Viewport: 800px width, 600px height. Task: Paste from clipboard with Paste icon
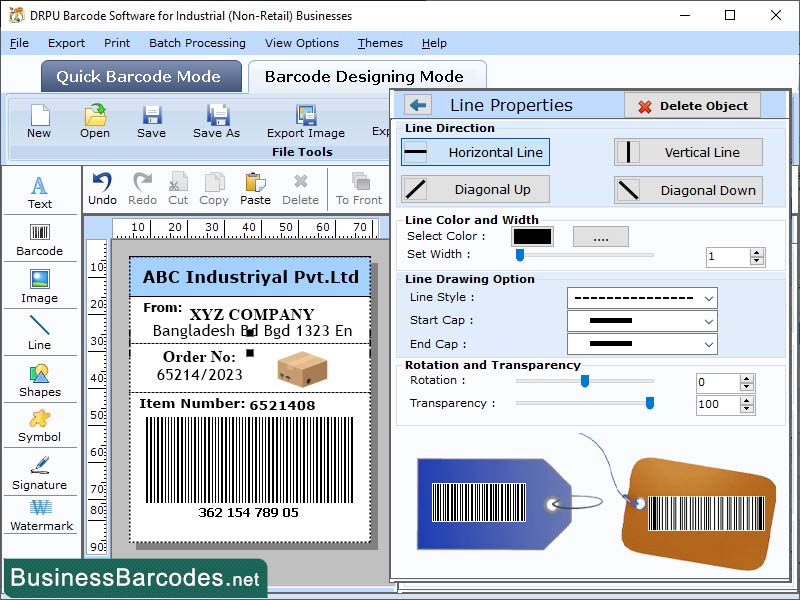click(x=255, y=189)
